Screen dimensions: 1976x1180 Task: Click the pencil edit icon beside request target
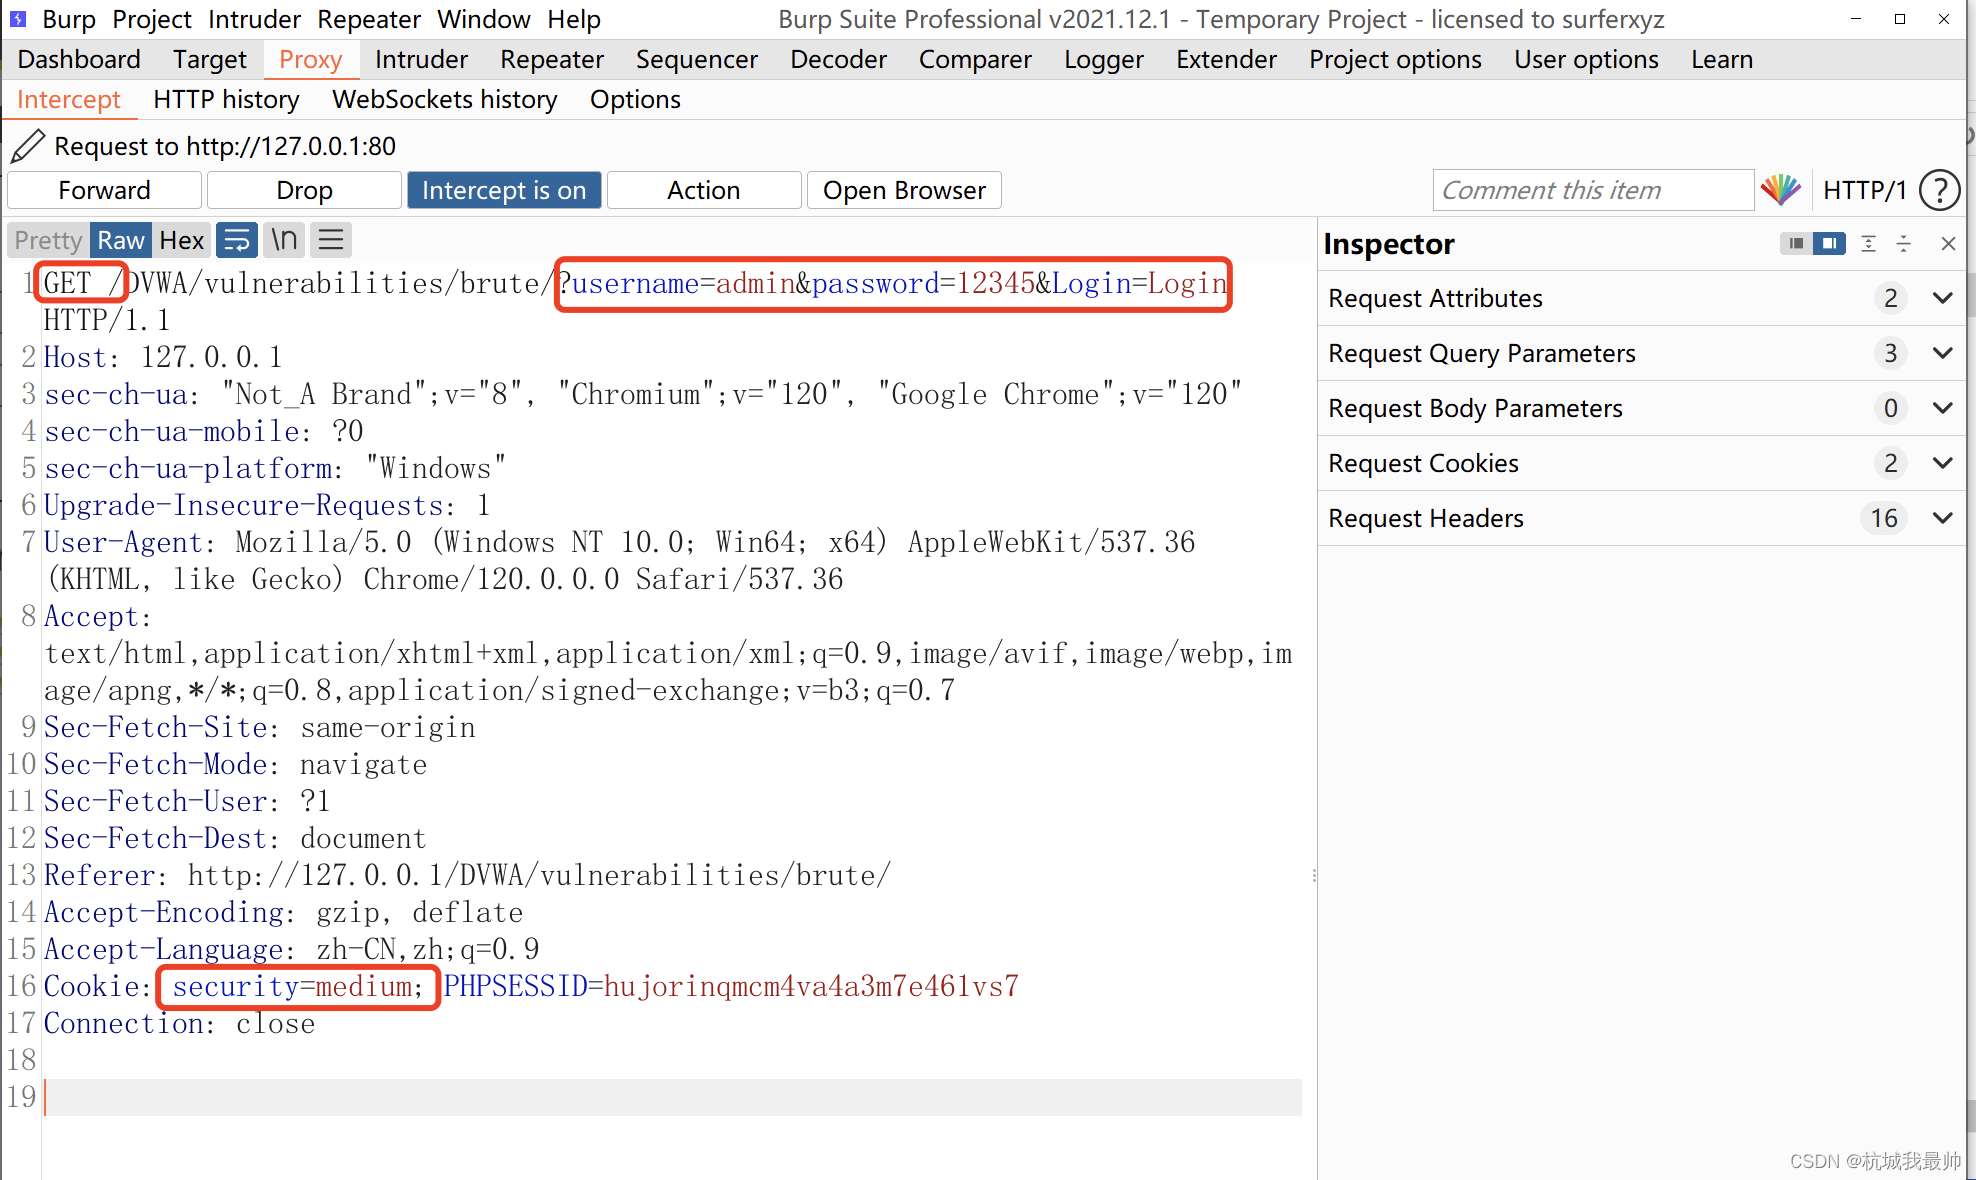tap(28, 146)
